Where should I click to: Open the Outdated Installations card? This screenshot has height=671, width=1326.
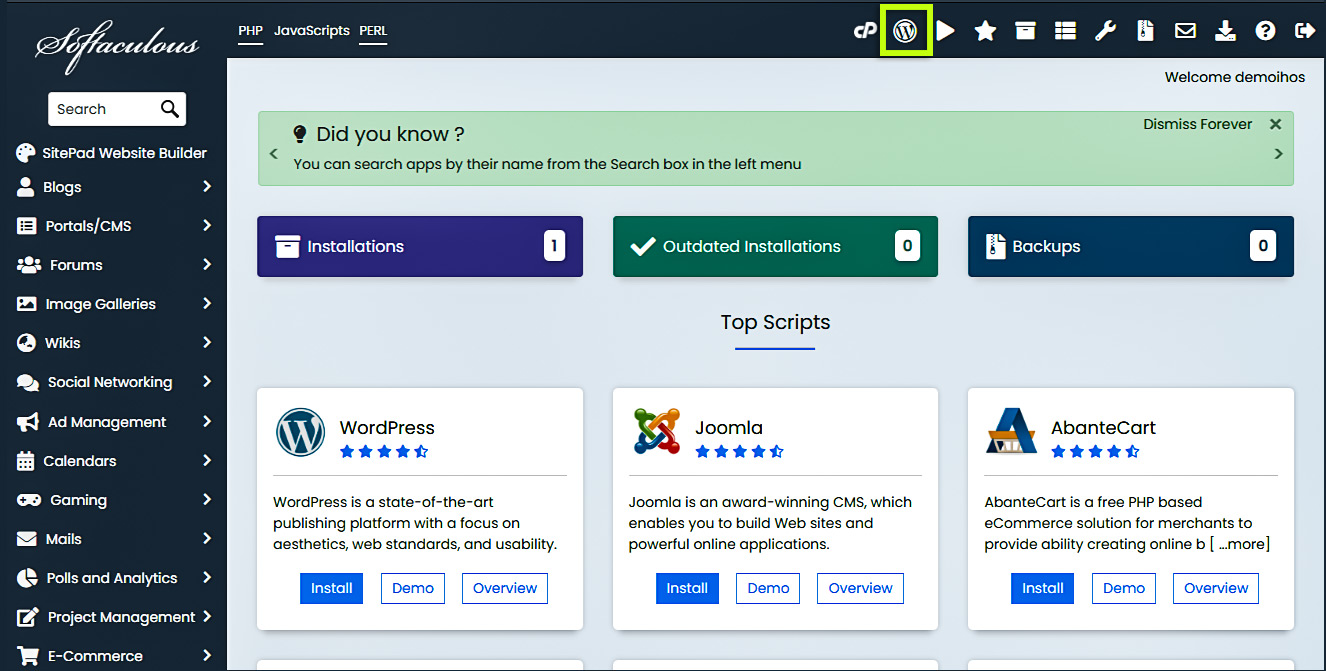[775, 246]
